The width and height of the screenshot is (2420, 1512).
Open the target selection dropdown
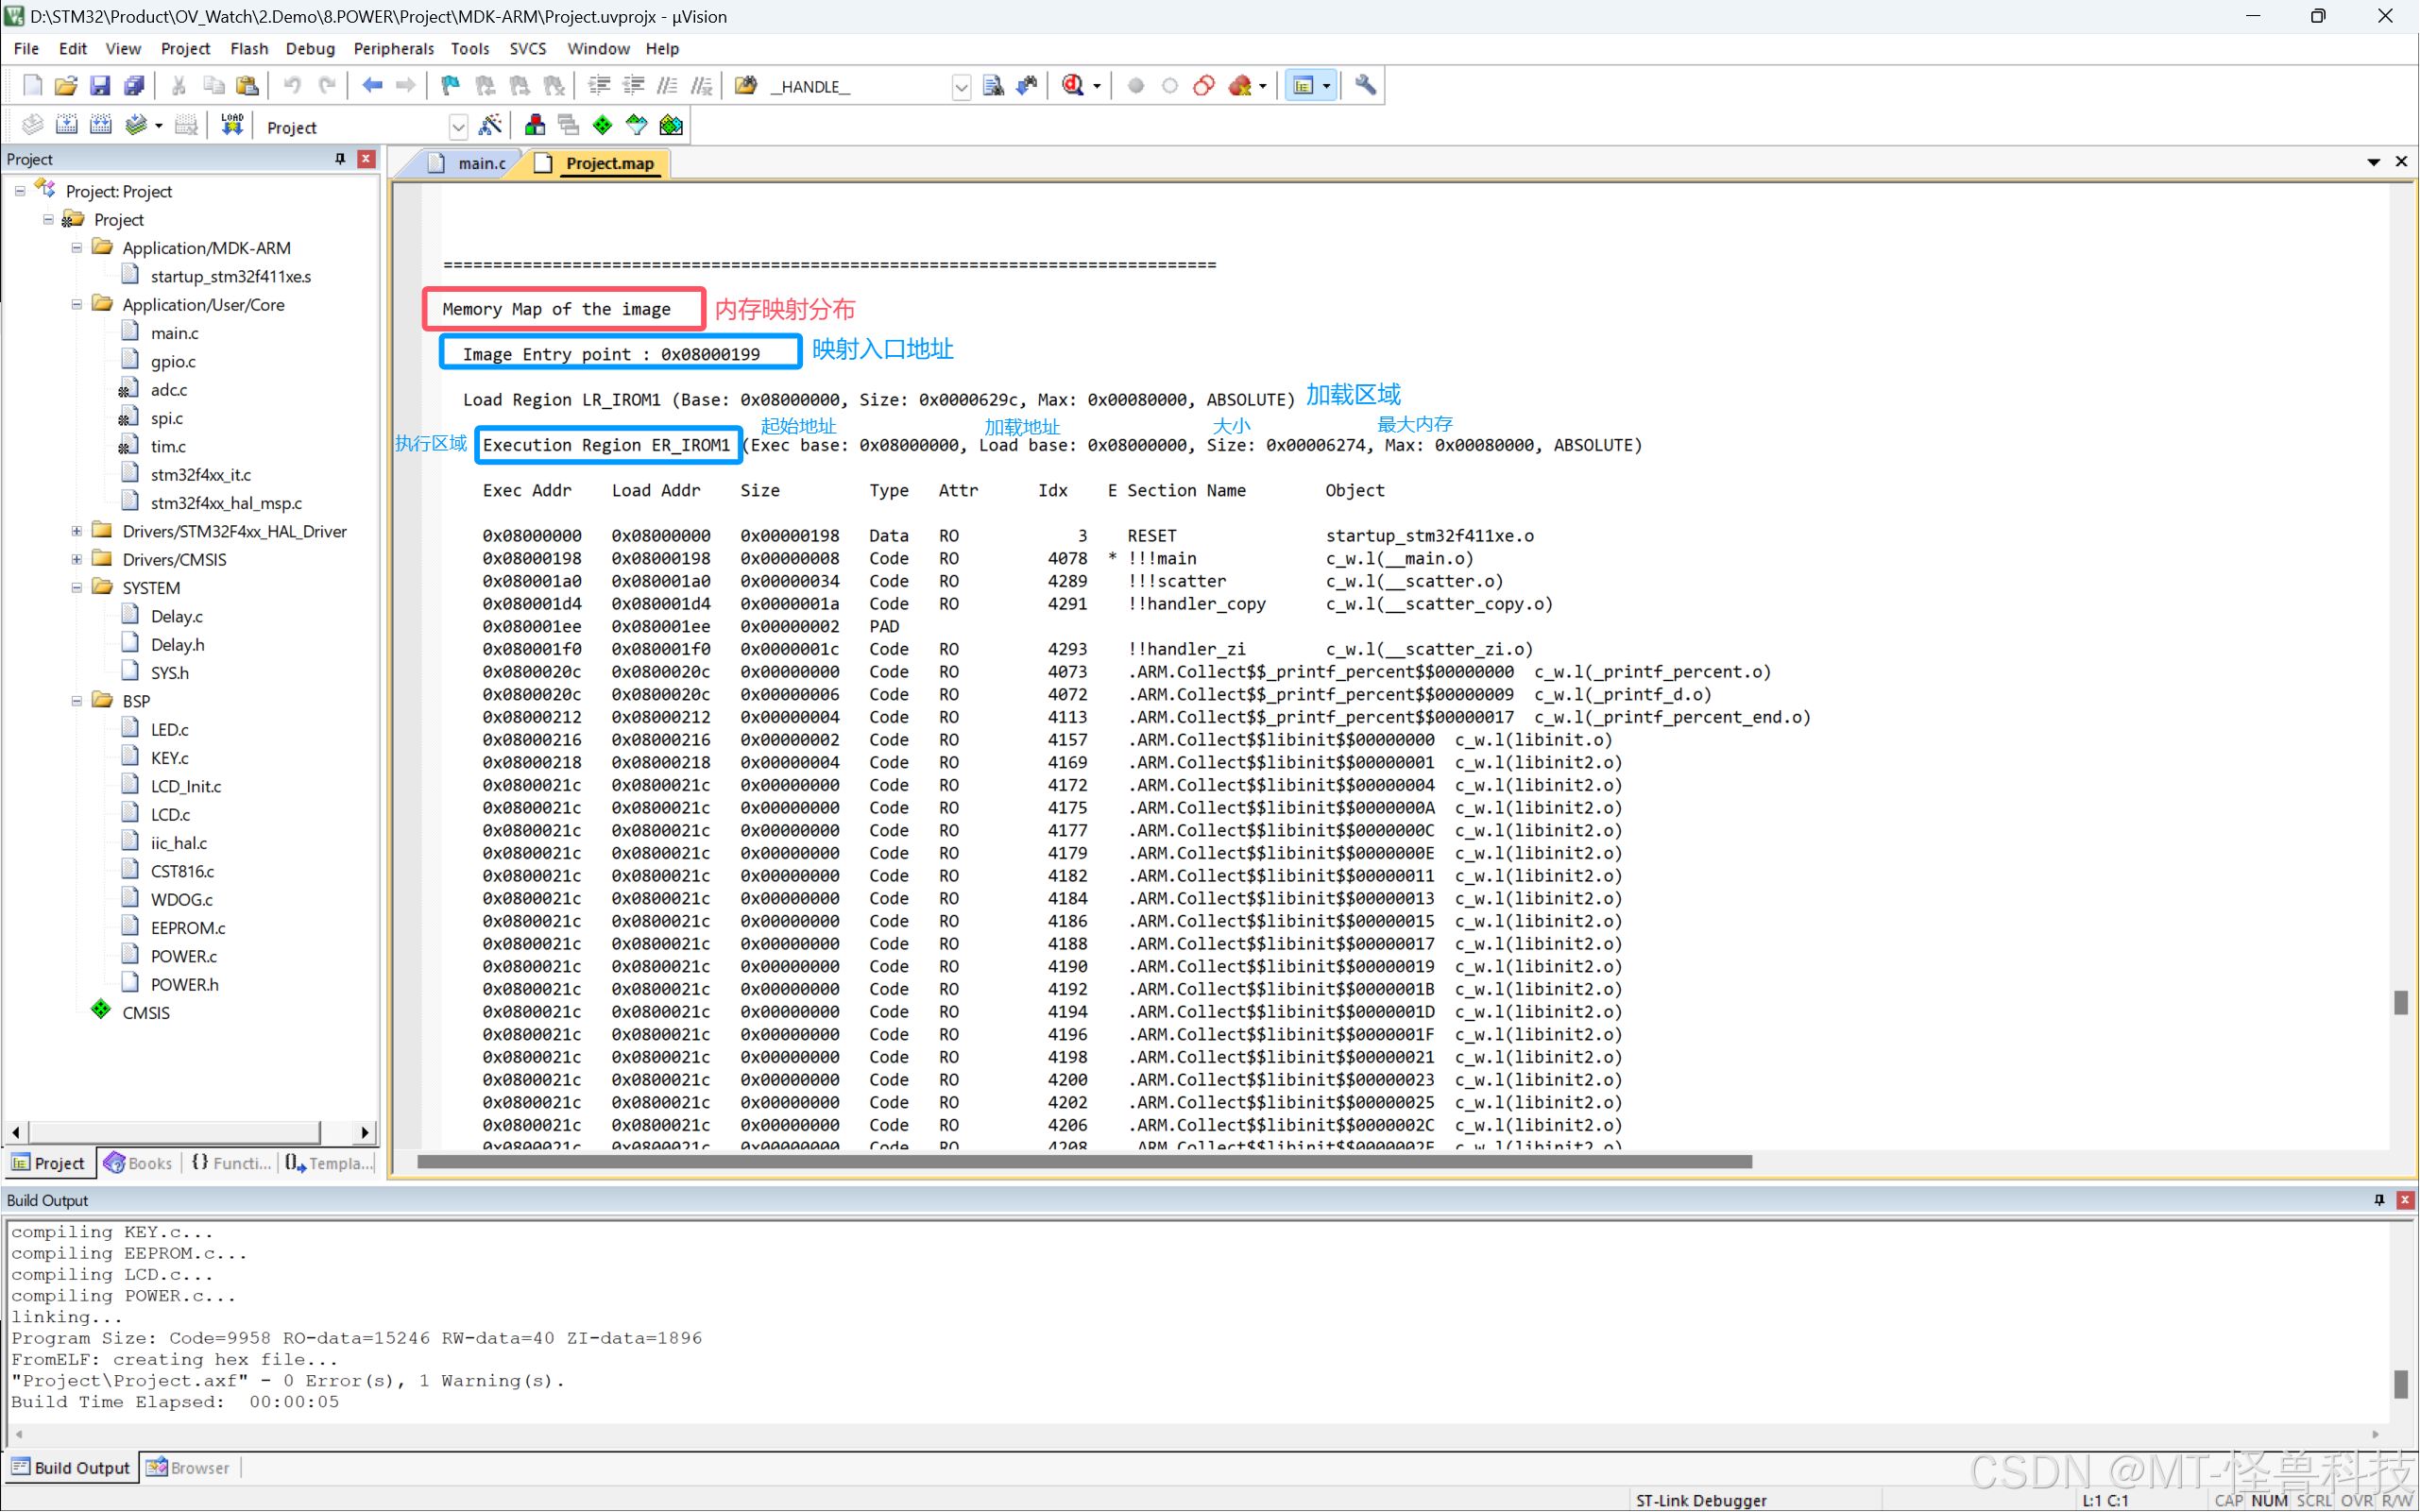458,127
